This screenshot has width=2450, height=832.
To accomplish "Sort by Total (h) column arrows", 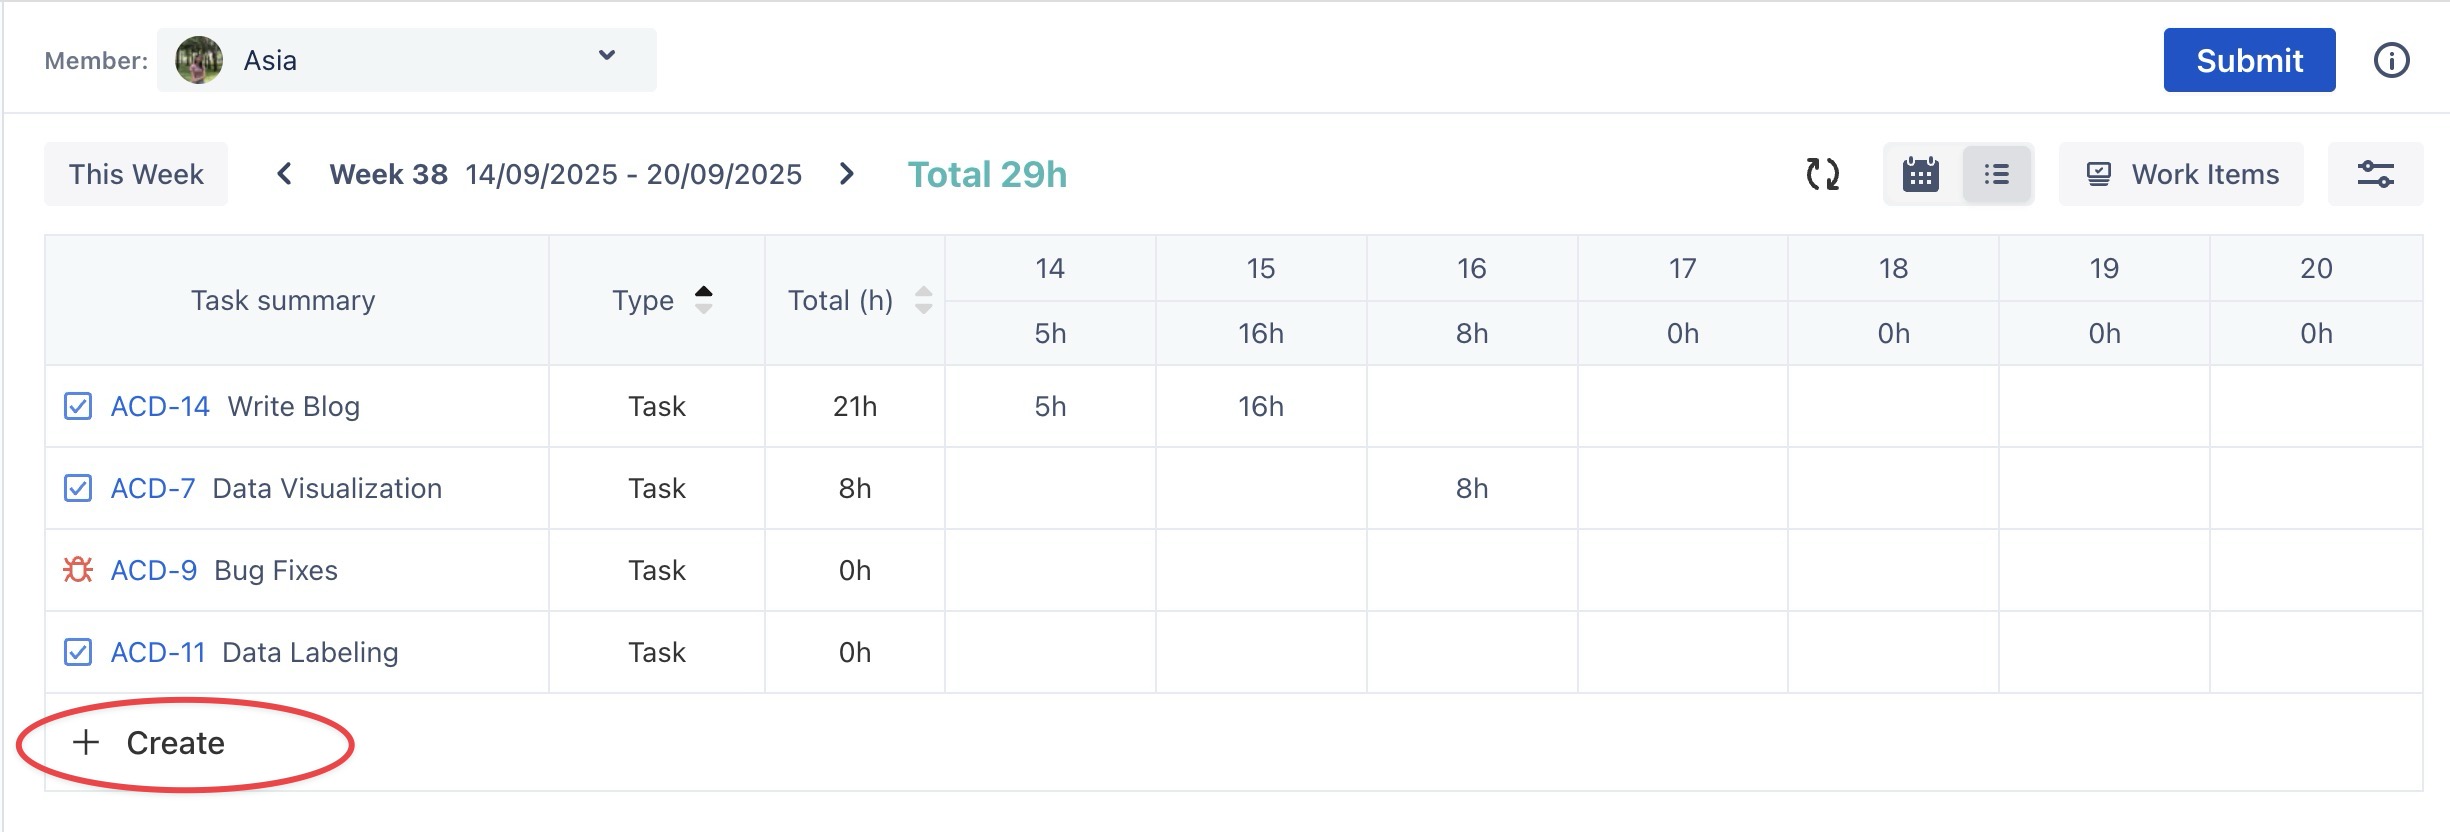I will tap(923, 300).
